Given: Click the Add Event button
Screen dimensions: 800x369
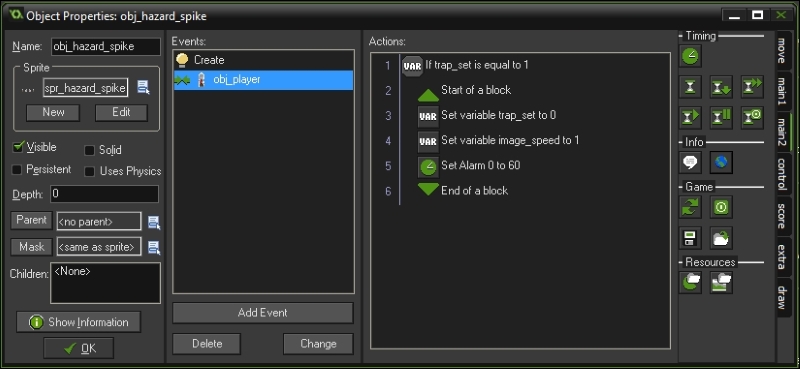Looking at the screenshot, I should pos(262,313).
